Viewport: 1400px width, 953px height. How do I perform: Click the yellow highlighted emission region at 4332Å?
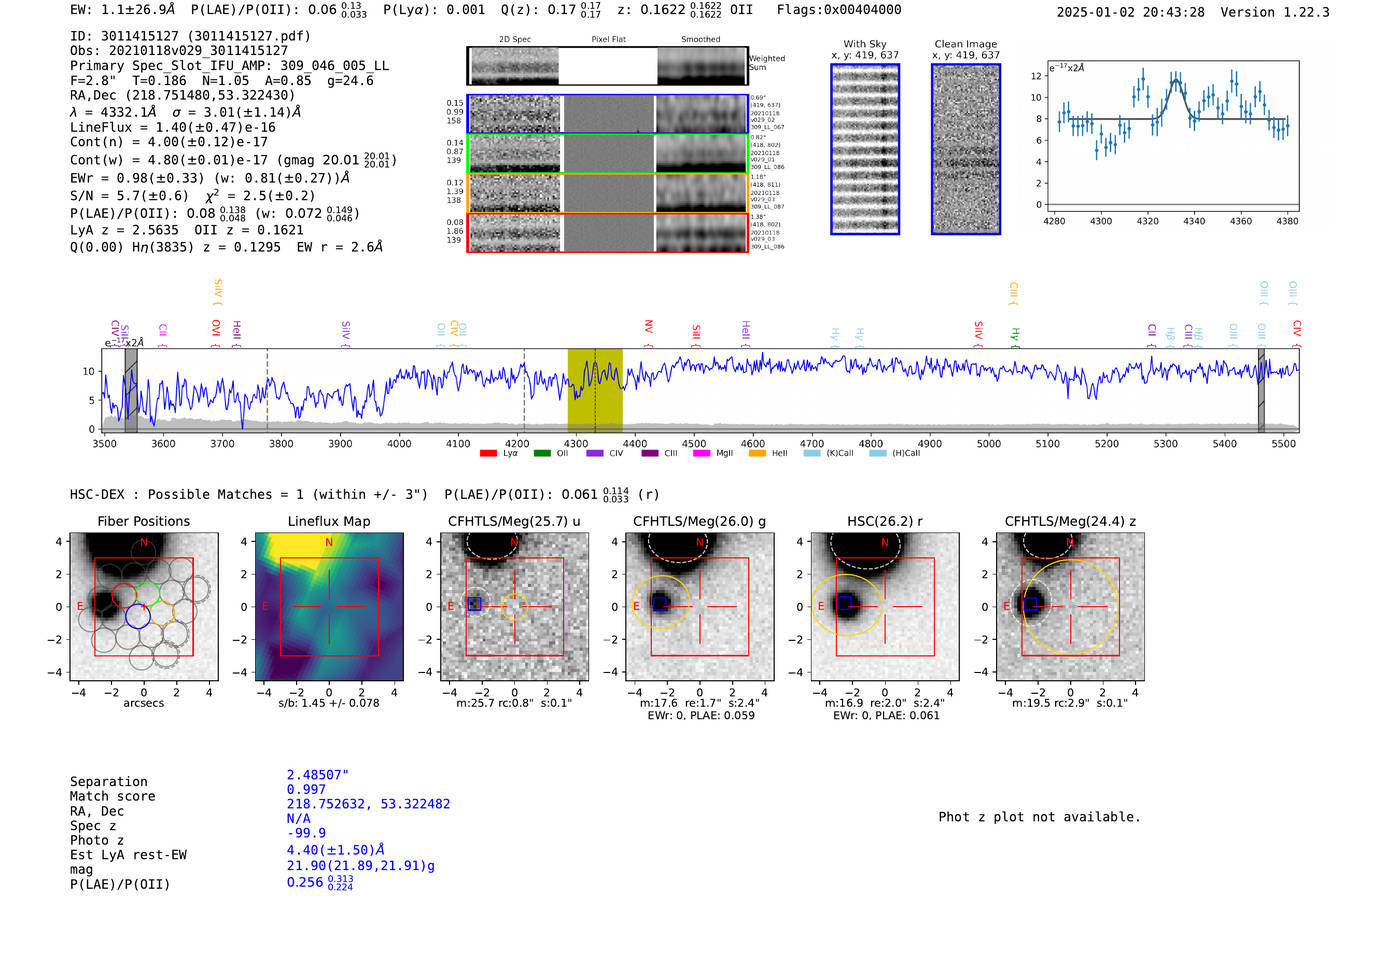(x=595, y=390)
